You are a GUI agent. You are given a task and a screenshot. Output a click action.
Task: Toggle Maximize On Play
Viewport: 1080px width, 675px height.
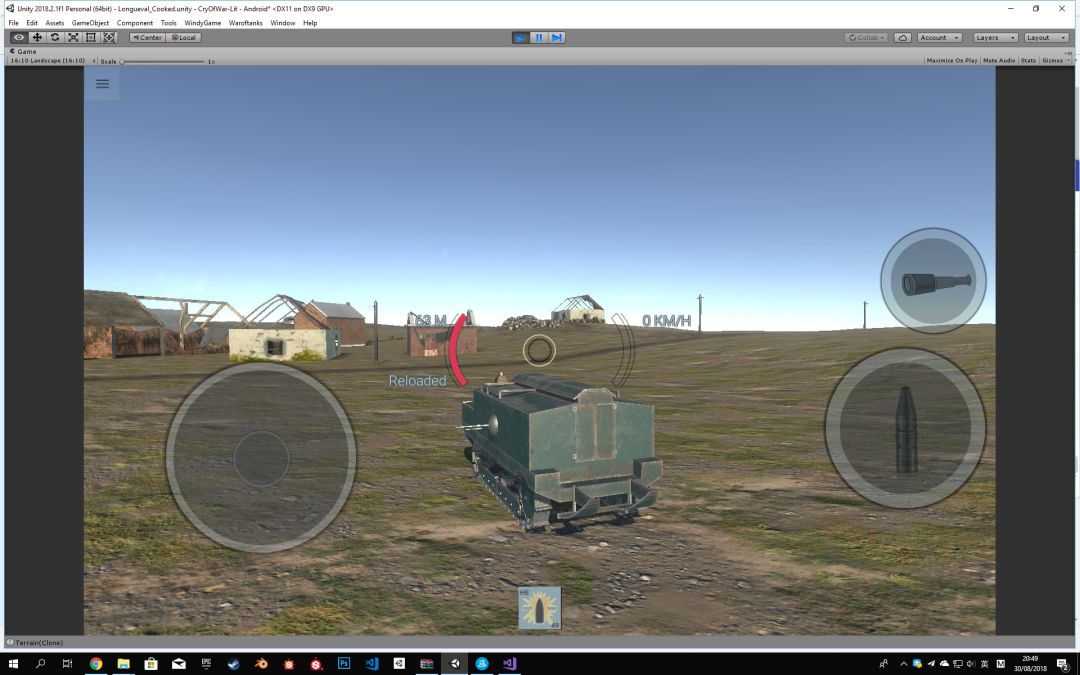(x=951, y=61)
